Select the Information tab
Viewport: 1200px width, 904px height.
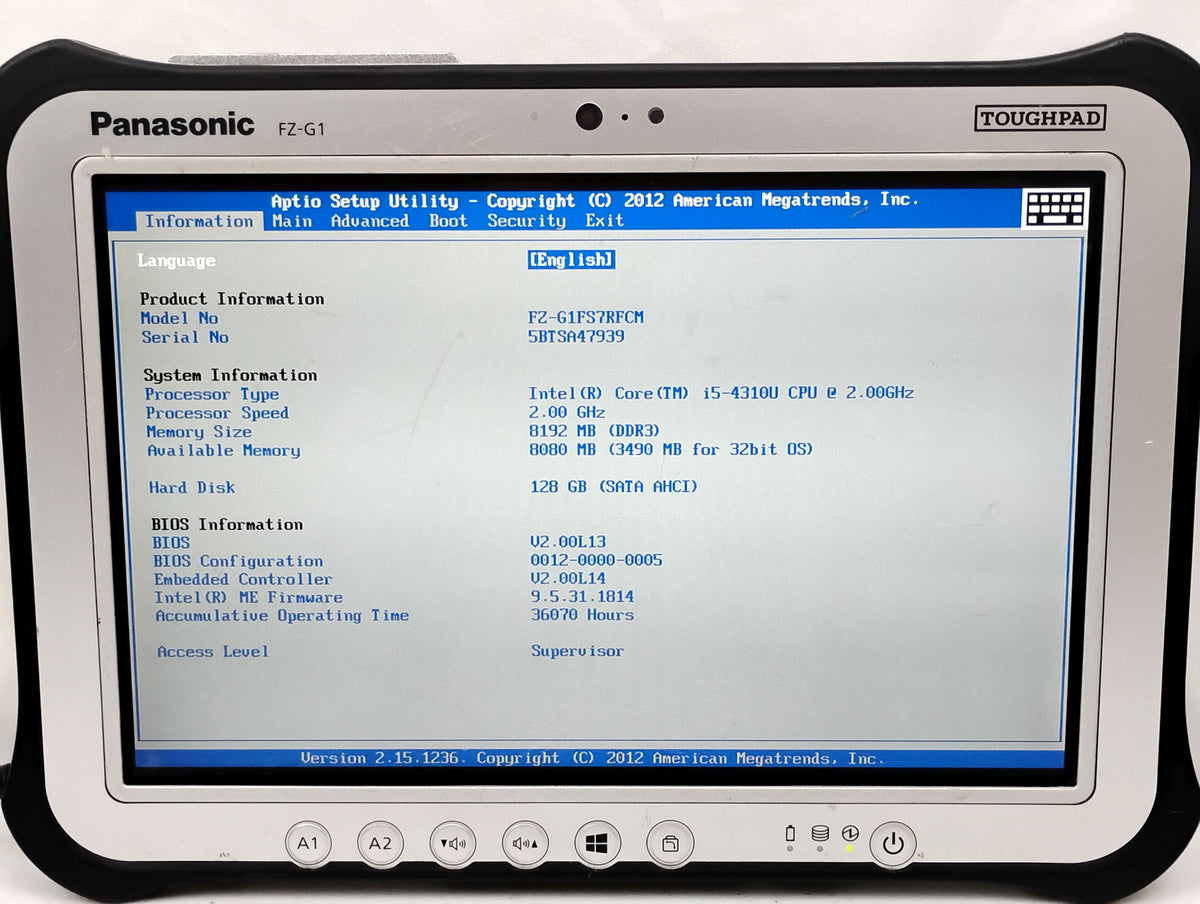pyautogui.click(x=199, y=221)
